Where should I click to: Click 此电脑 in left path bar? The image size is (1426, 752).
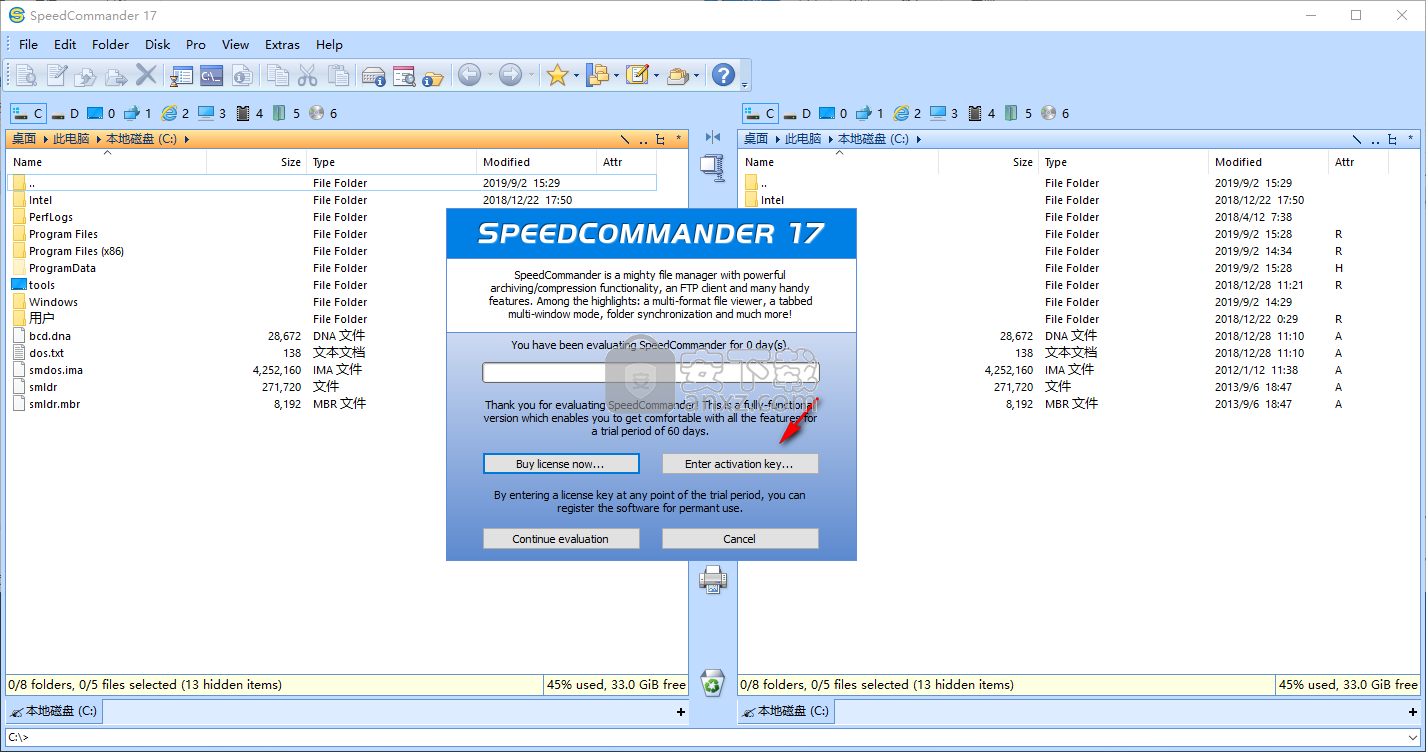(x=71, y=139)
